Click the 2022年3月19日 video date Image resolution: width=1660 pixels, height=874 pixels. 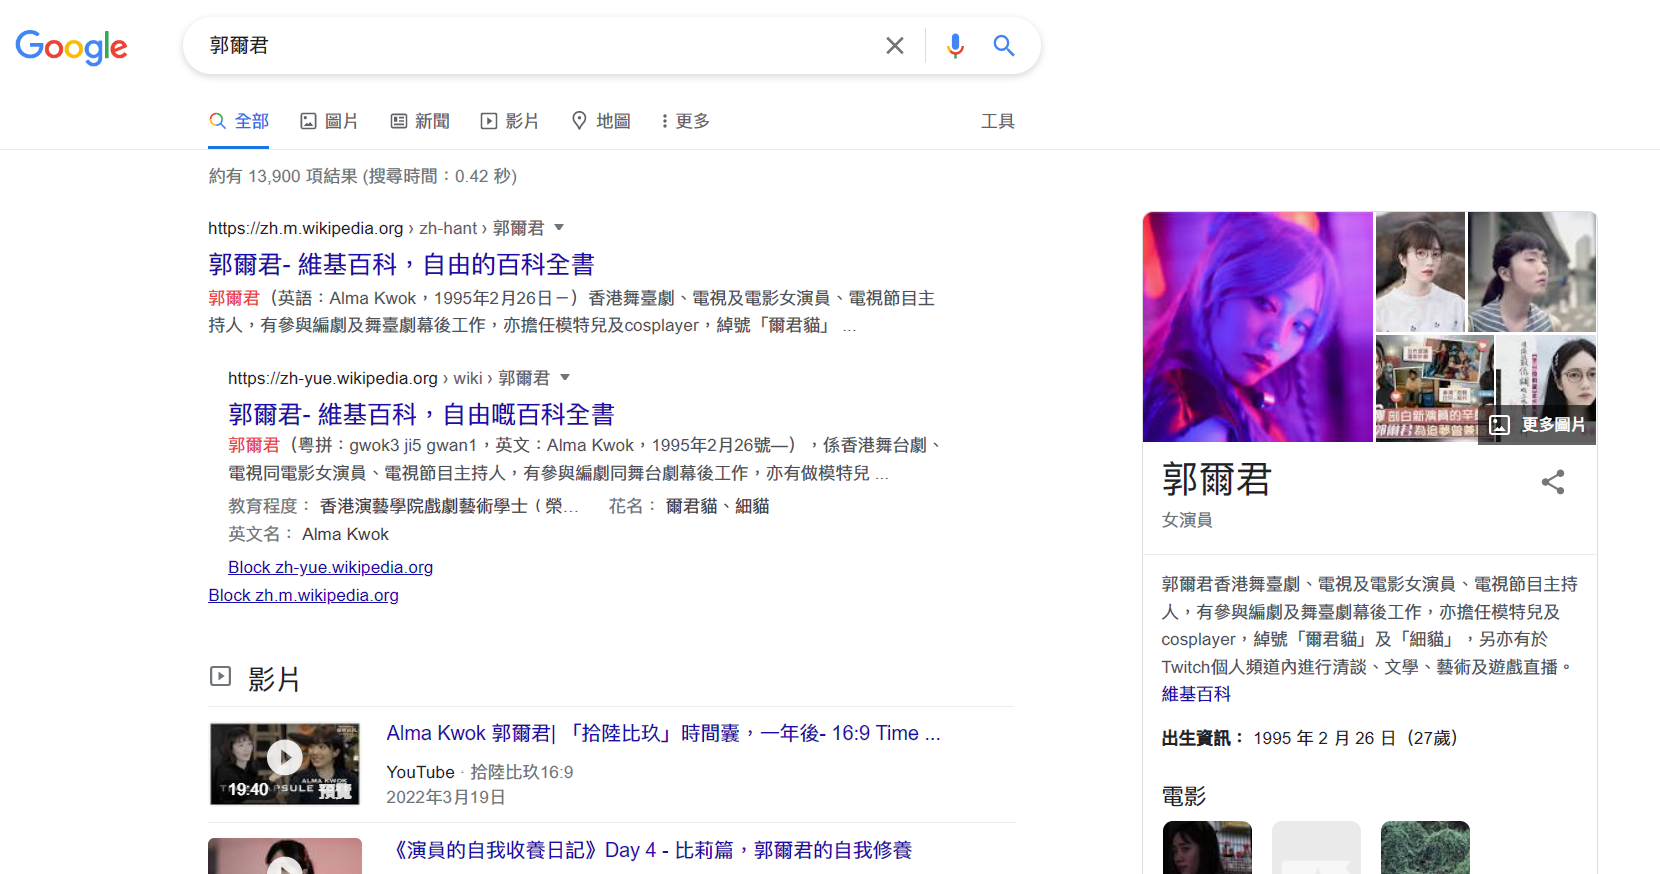pyautogui.click(x=446, y=797)
